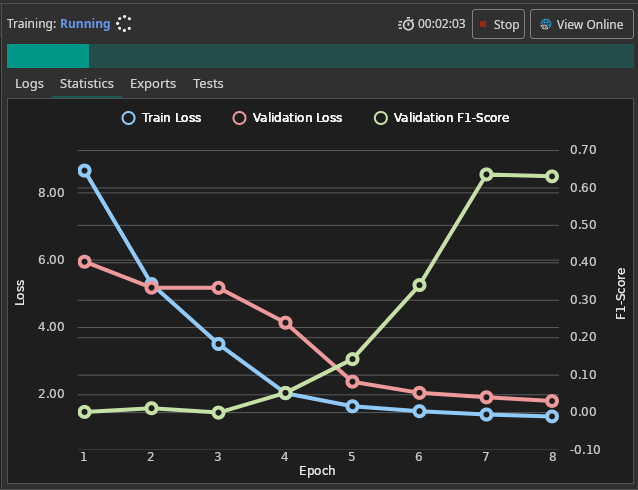Screen dimensions: 638x490
Task: Click the stopwatch timer icon
Action: [406, 24]
